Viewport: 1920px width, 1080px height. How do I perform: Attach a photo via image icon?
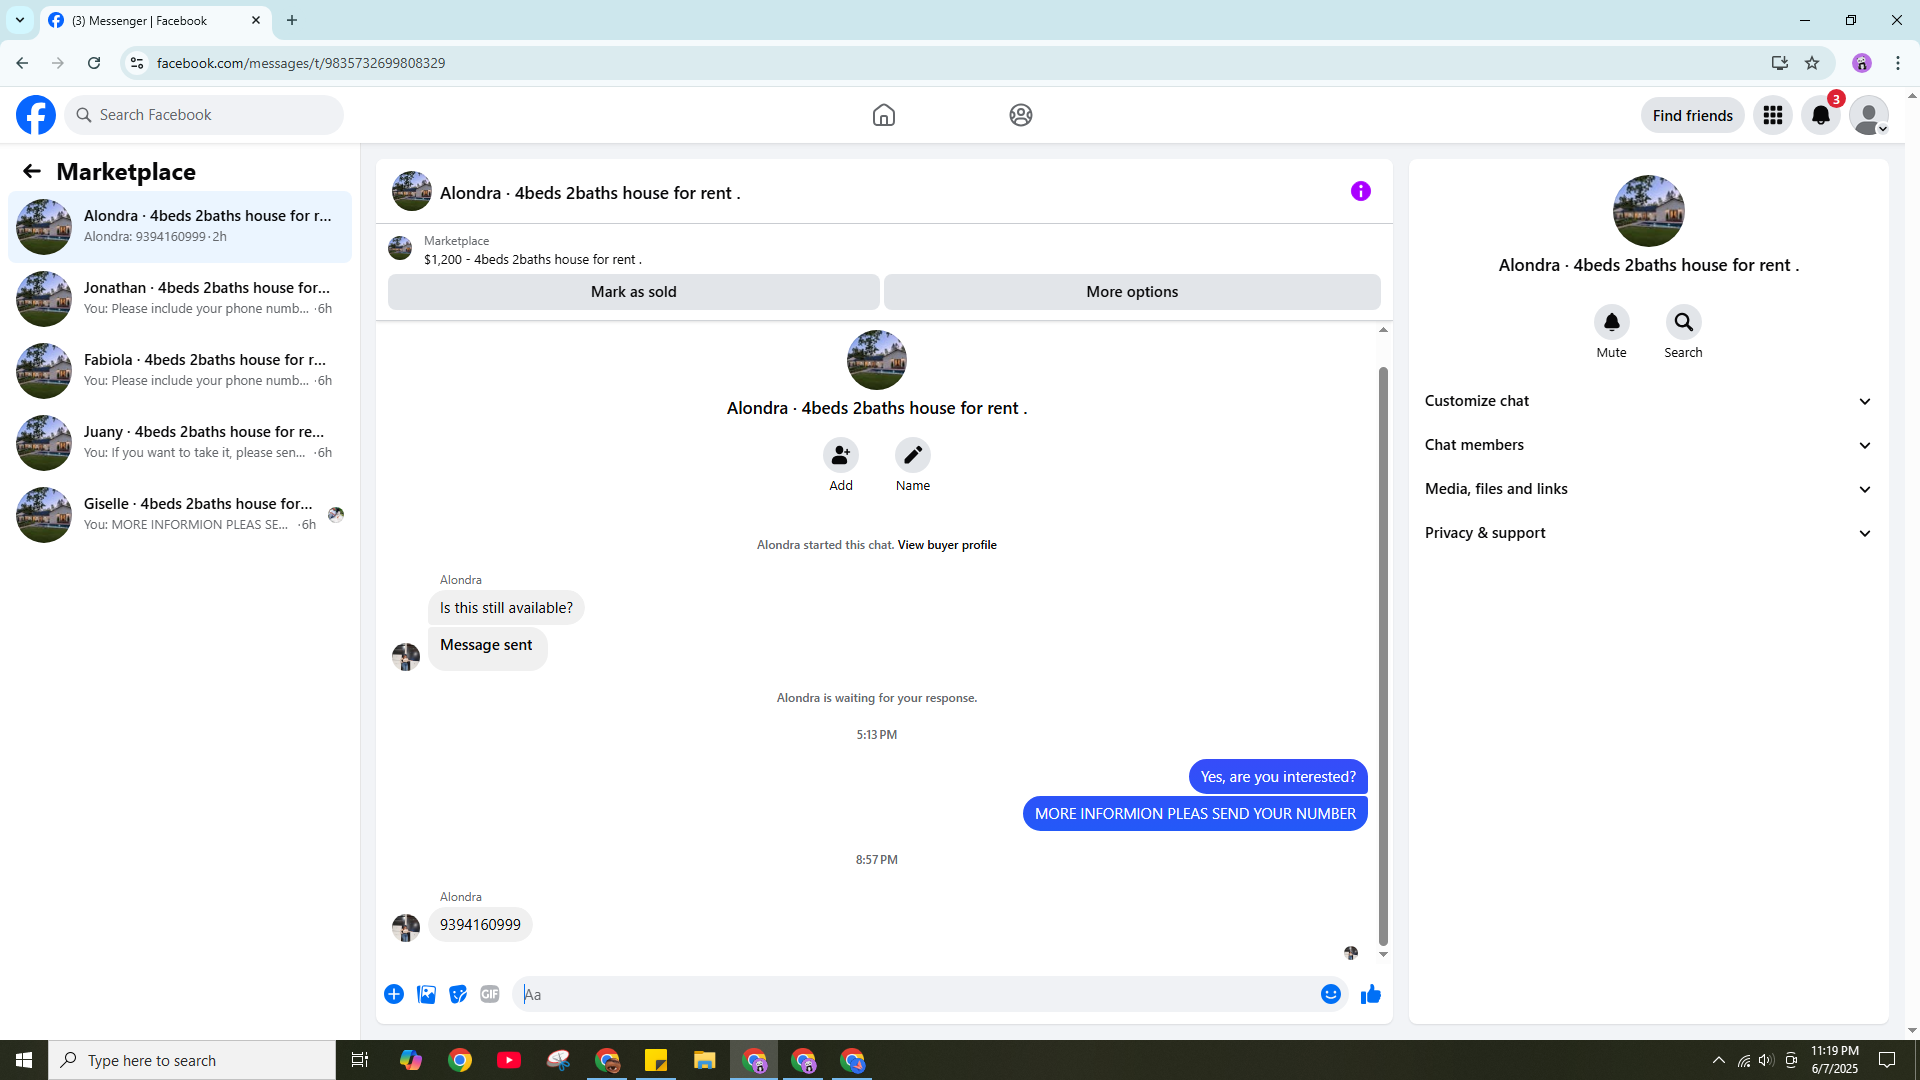[x=426, y=994]
